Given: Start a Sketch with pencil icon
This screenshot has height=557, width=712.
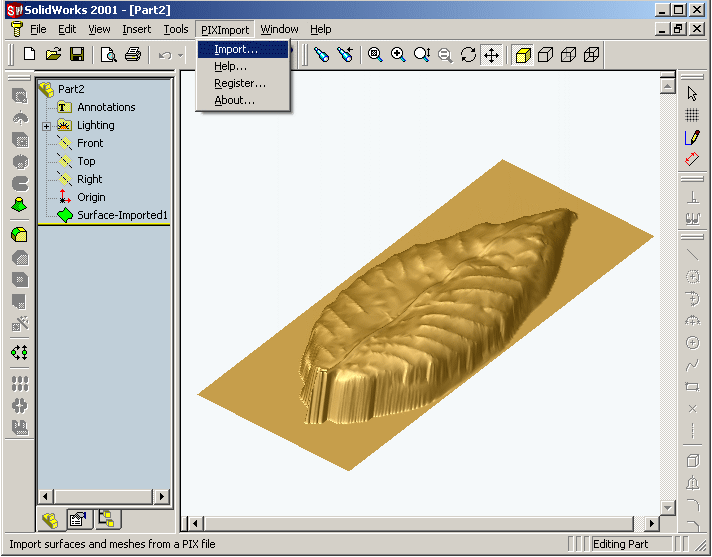Looking at the screenshot, I should [692, 137].
